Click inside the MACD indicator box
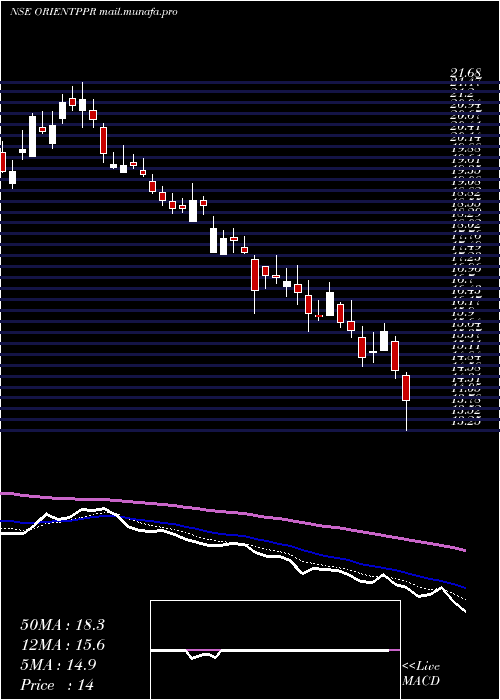Viewport: 500px width, 700px height. tap(275, 650)
